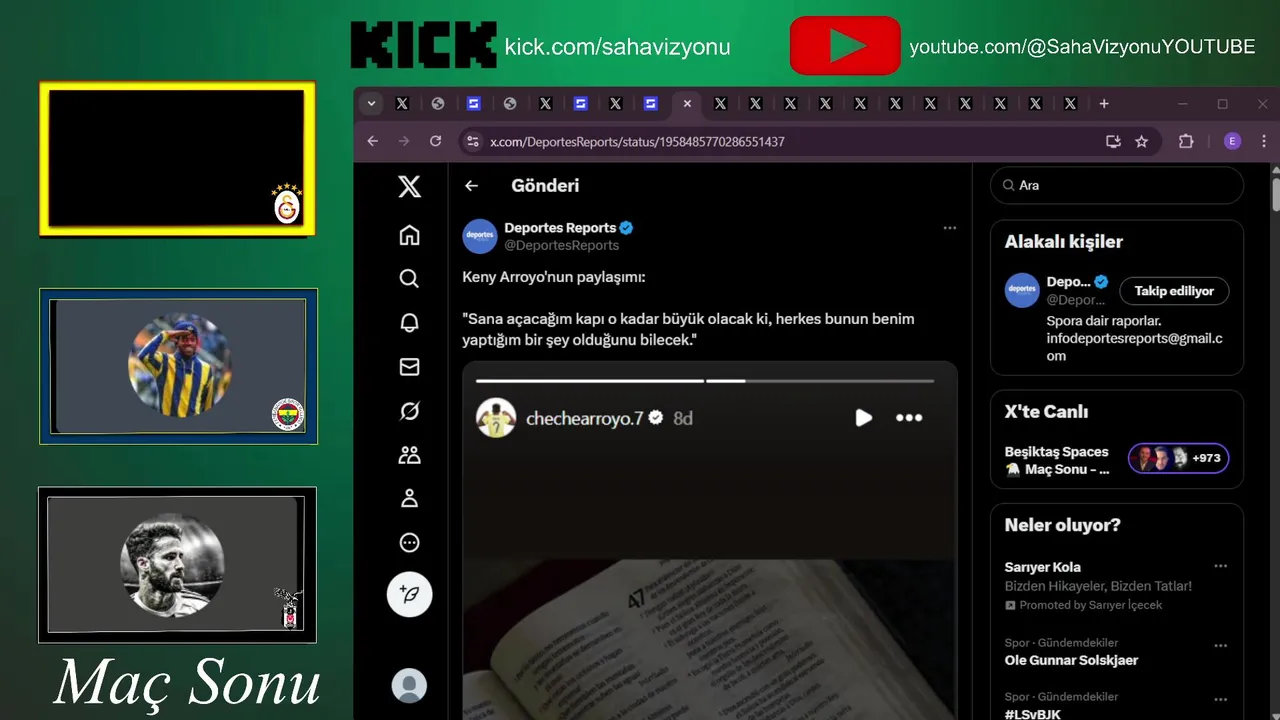Click kick.com/sahavizyonu text
1280x720 pixels.
pyautogui.click(x=617, y=47)
